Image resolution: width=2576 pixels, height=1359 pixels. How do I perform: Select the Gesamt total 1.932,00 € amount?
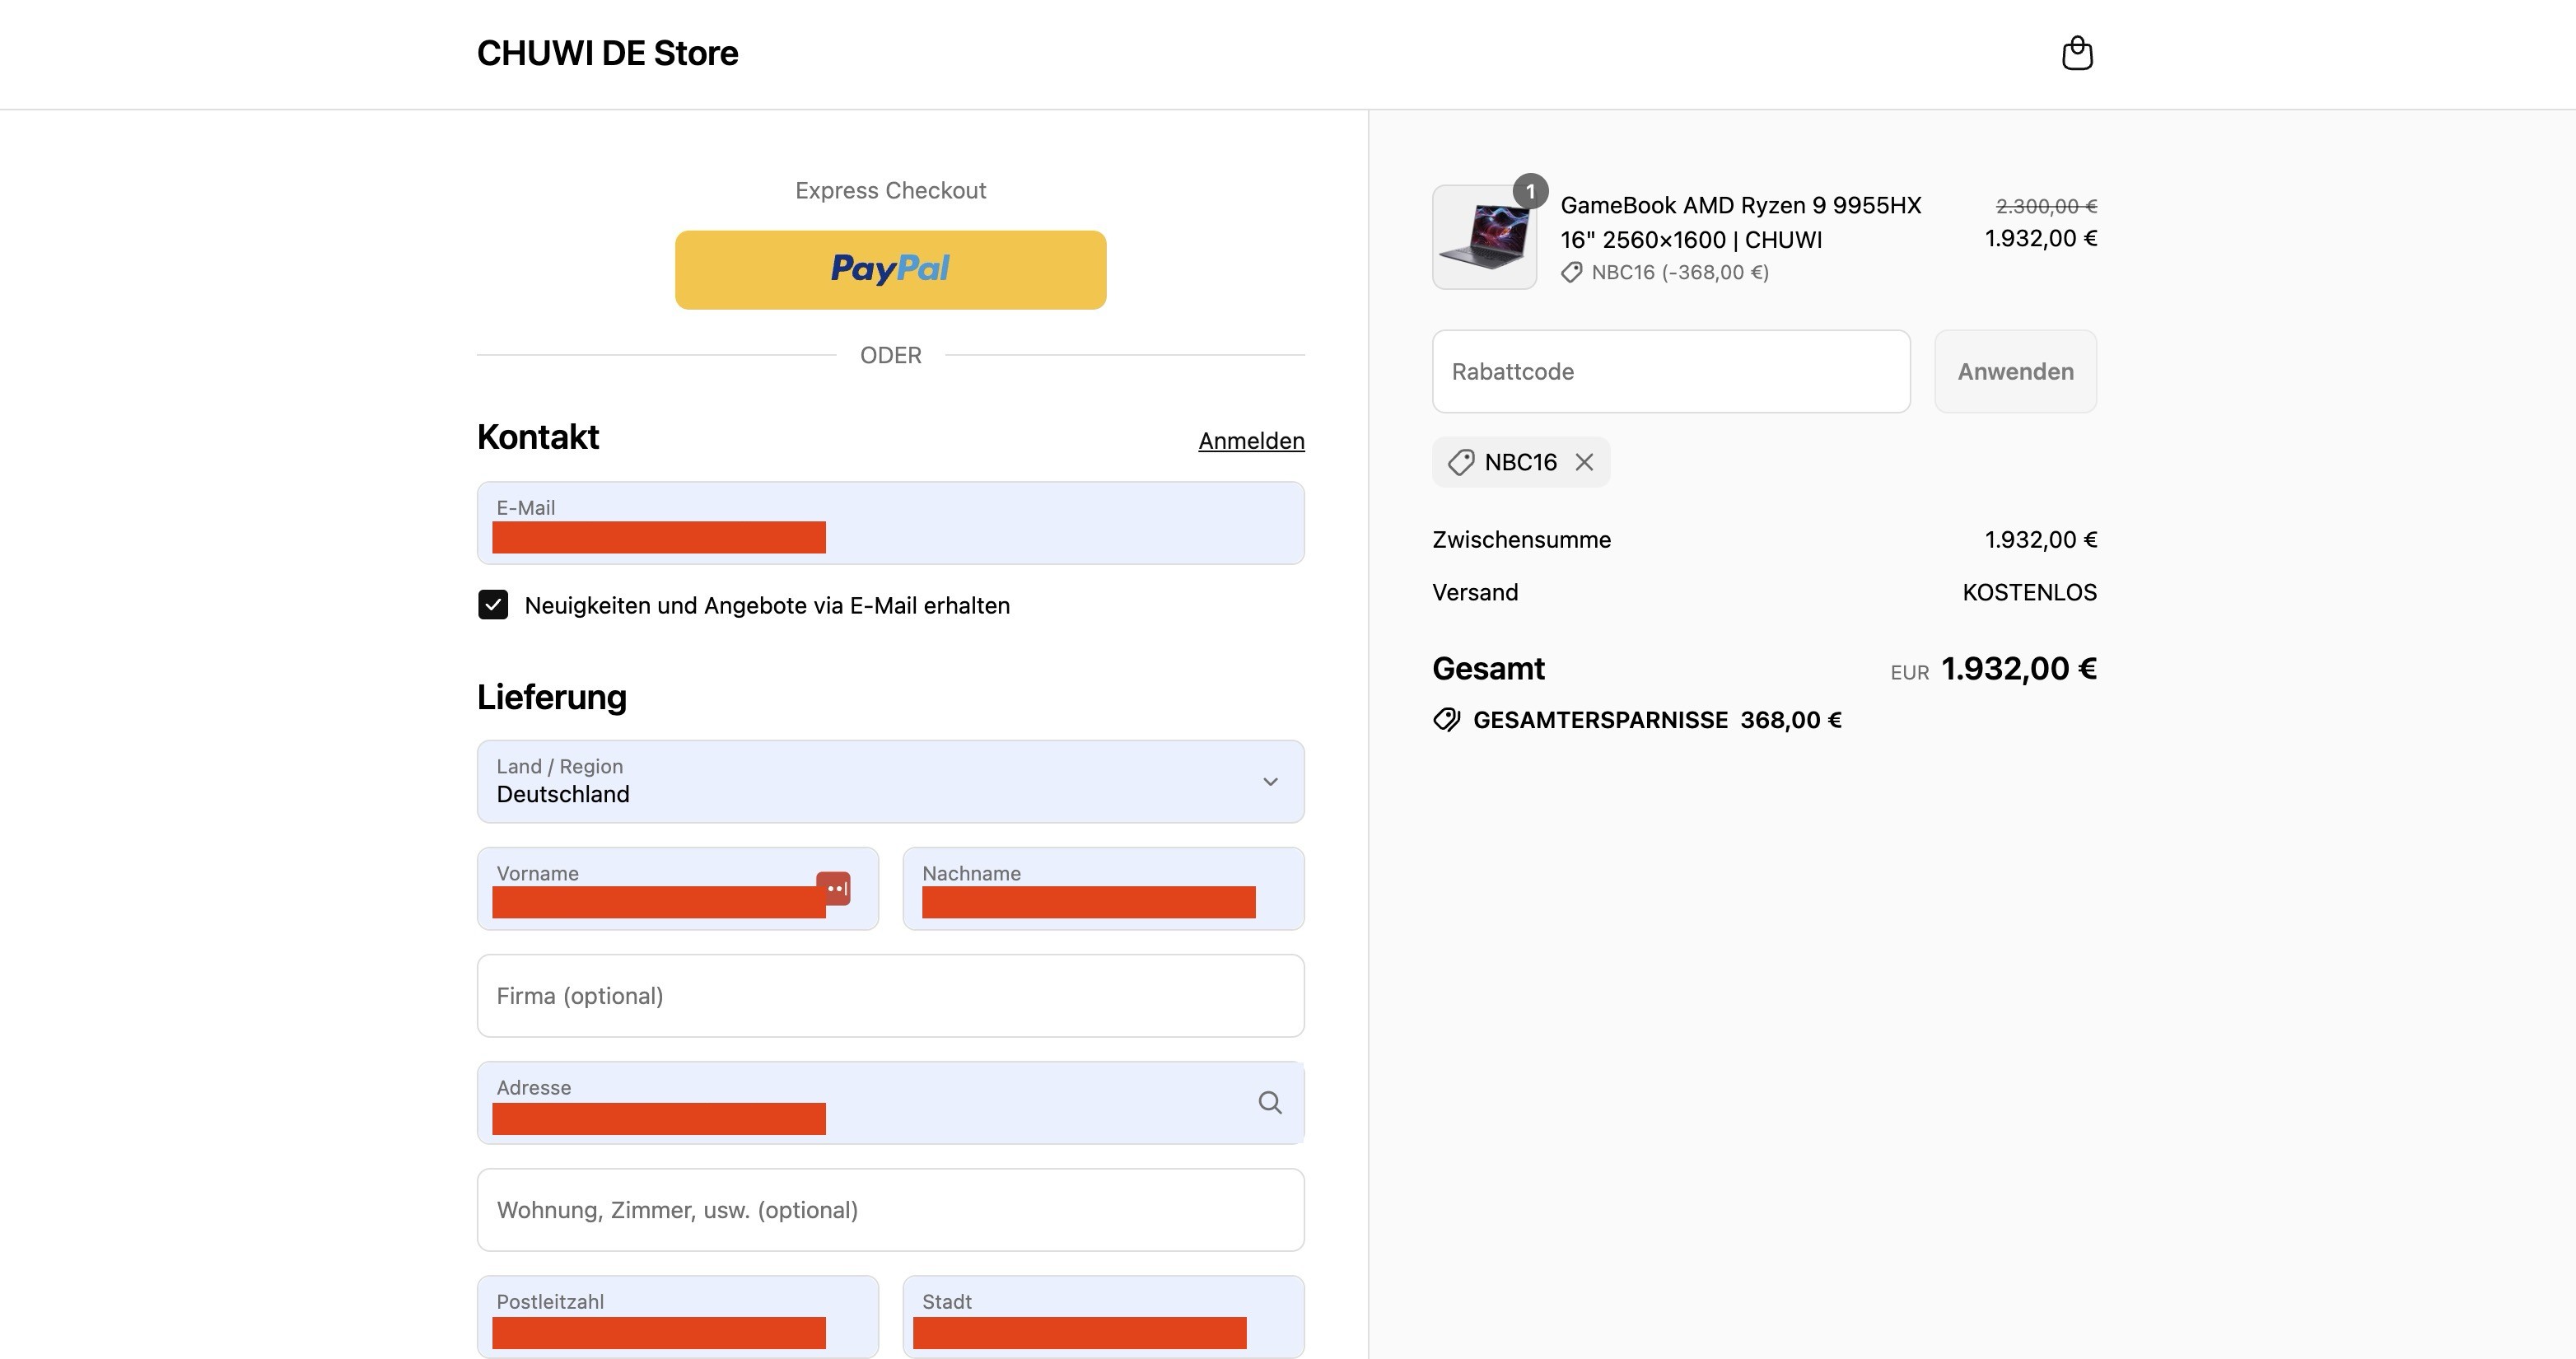click(x=2018, y=668)
